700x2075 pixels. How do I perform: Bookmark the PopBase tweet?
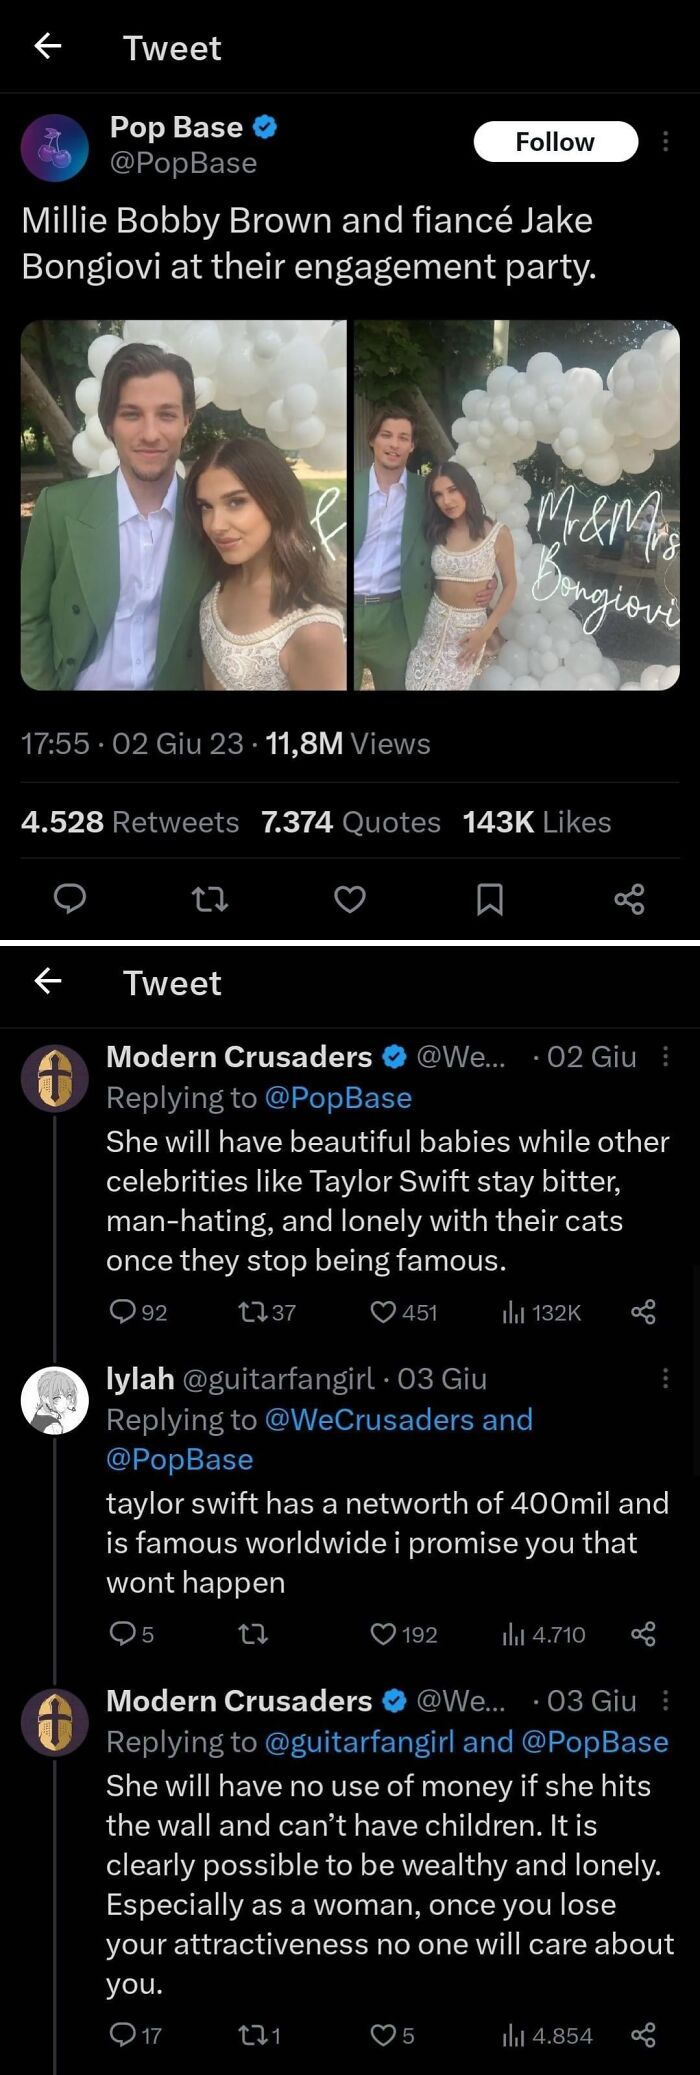coord(490,900)
